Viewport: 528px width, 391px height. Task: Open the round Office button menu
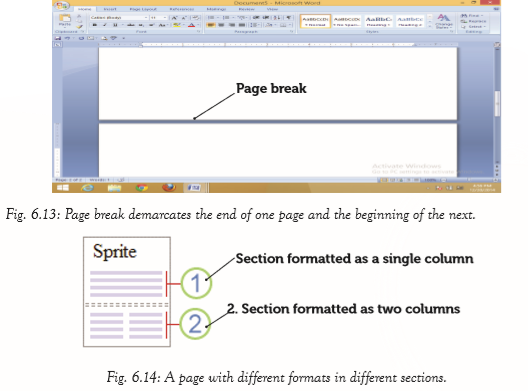pyautogui.click(x=62, y=5)
